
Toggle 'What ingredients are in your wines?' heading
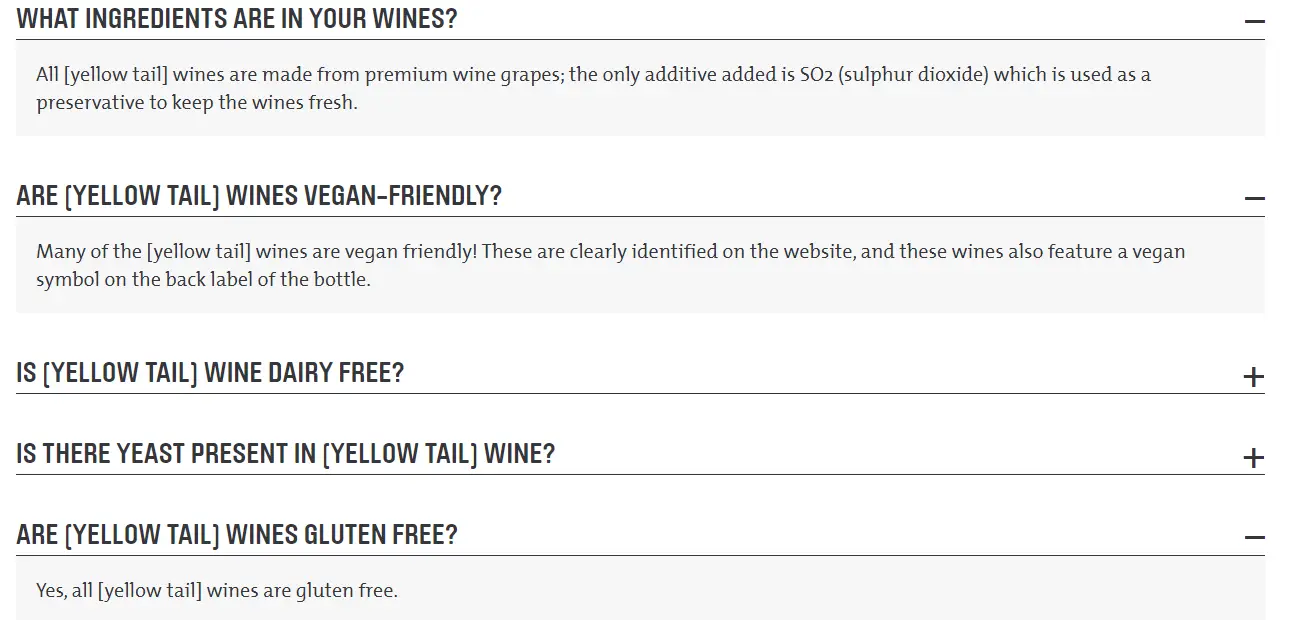click(237, 18)
